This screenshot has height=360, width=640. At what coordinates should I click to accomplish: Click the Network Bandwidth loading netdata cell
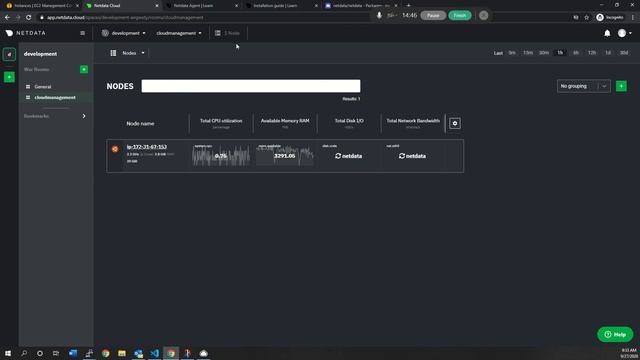point(412,156)
